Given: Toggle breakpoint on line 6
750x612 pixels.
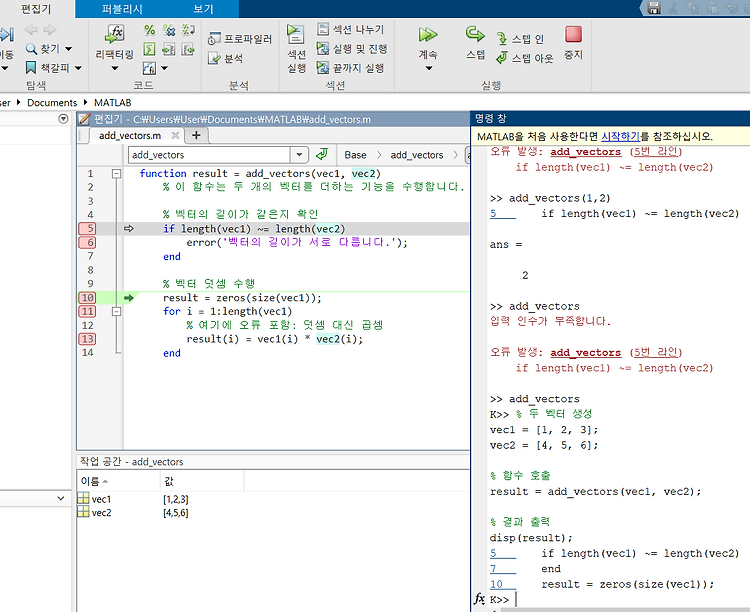Looking at the screenshot, I should tap(88, 242).
